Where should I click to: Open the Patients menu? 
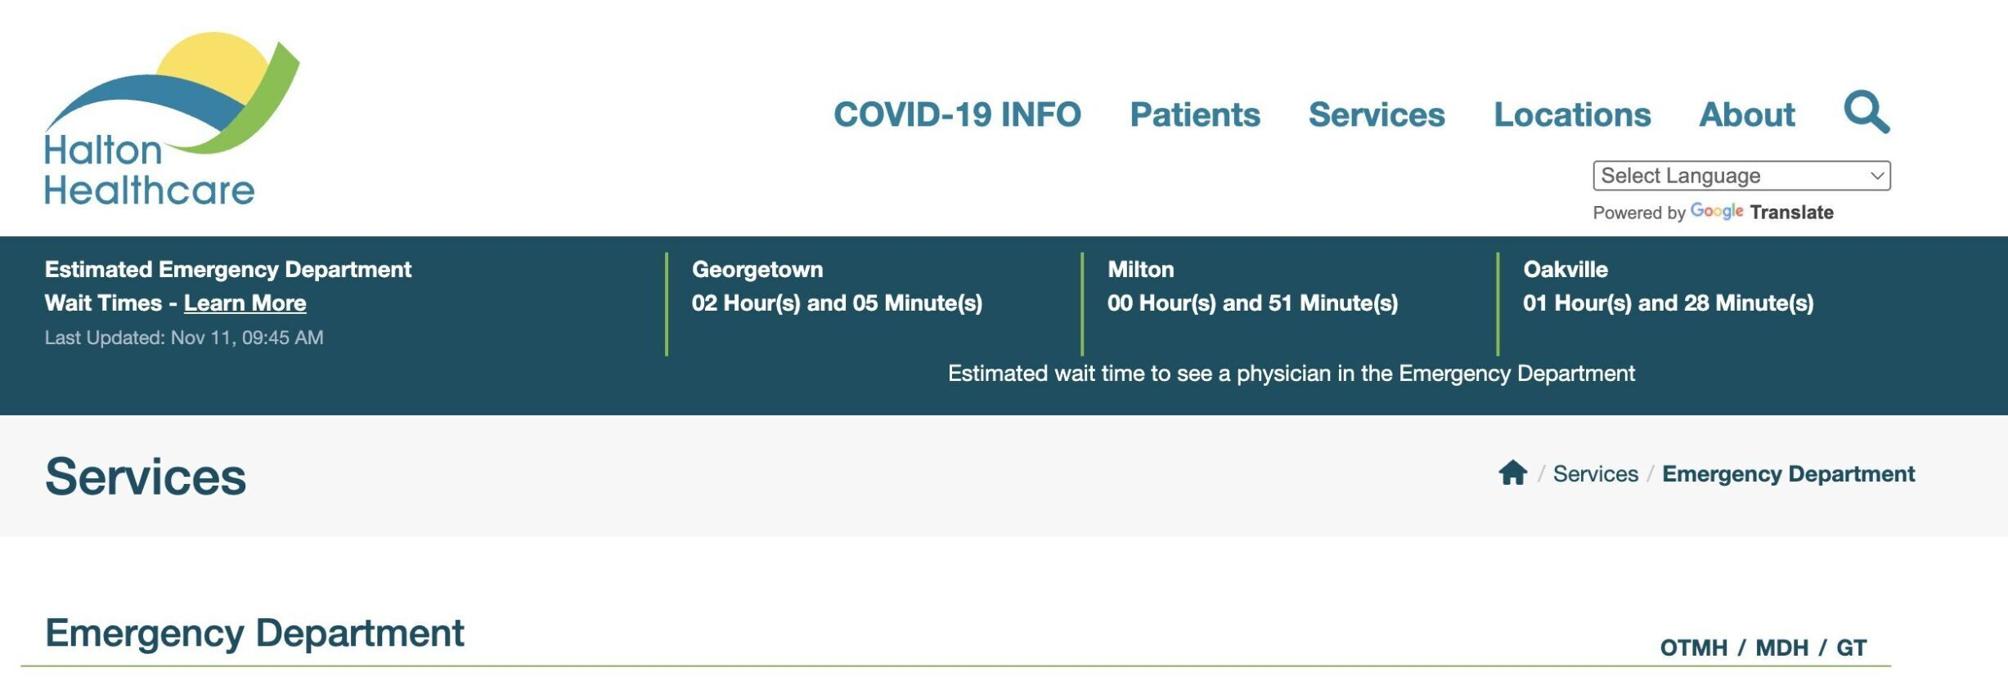coord(1194,114)
